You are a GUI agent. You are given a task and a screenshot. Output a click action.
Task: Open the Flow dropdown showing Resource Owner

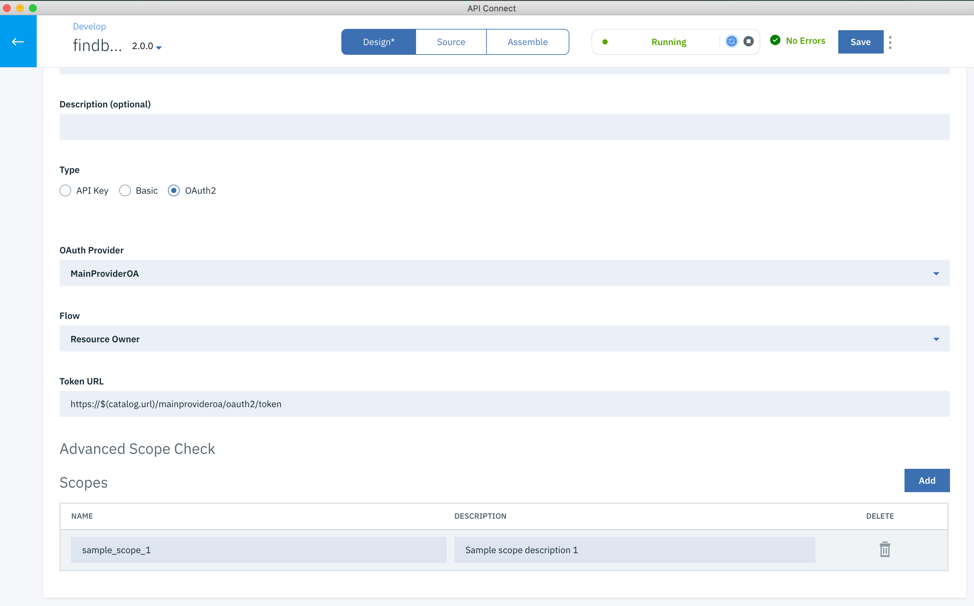click(504, 338)
